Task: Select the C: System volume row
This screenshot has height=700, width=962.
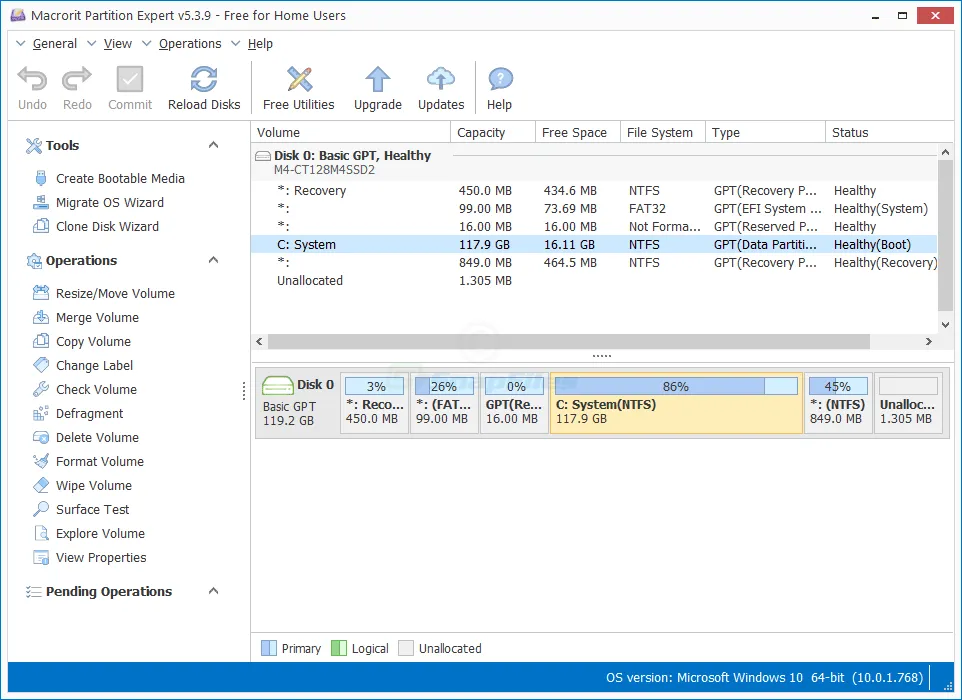Action: click(594, 244)
